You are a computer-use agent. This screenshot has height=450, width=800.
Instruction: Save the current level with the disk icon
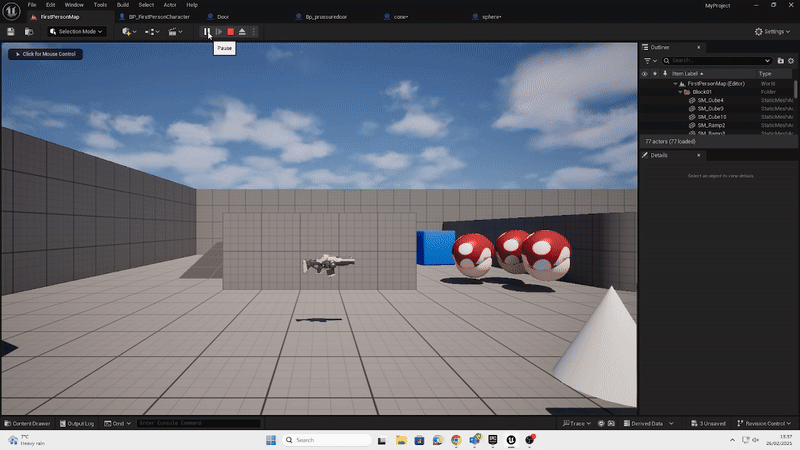click(11, 32)
